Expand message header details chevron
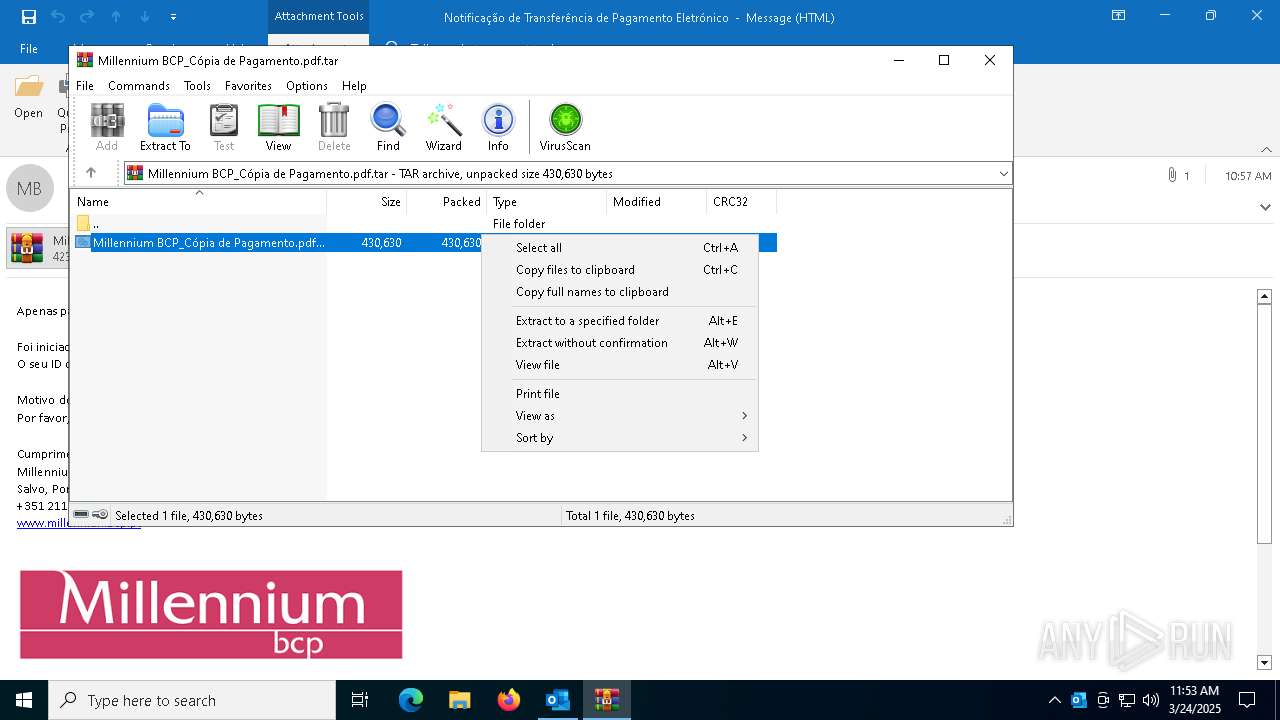The image size is (1280, 720). (x=1265, y=207)
